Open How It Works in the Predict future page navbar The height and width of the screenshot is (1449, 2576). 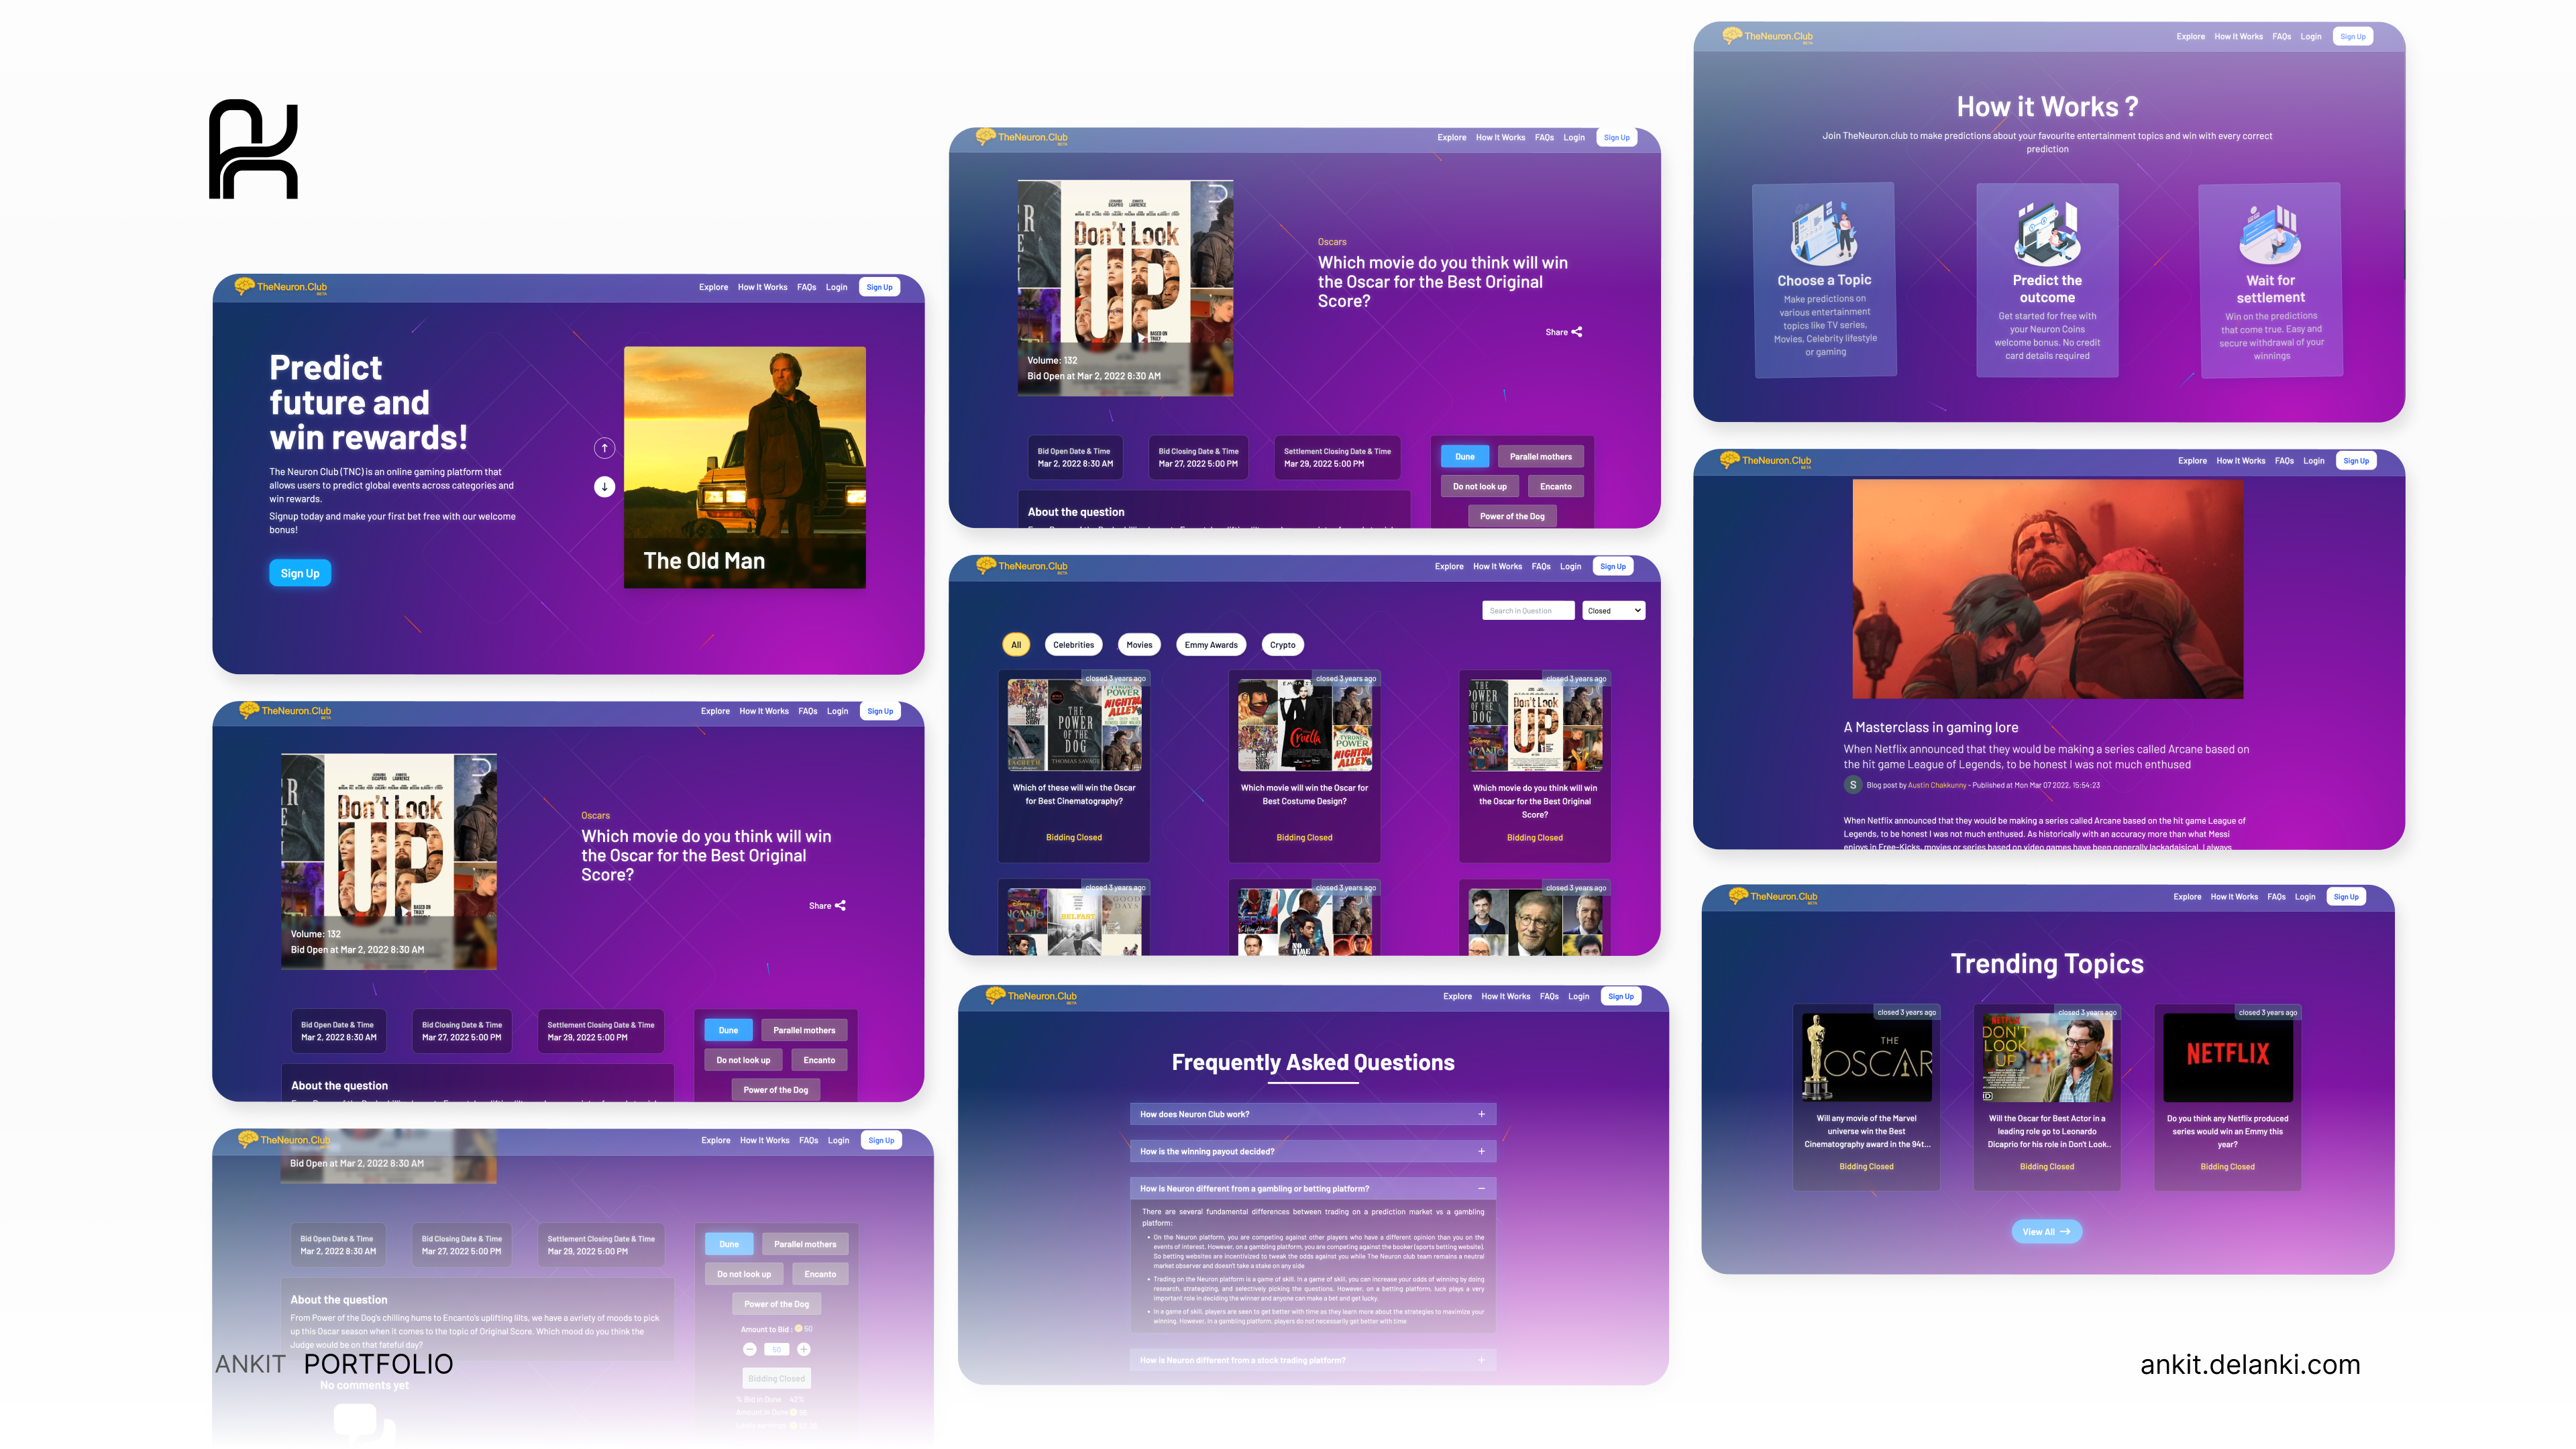(762, 287)
